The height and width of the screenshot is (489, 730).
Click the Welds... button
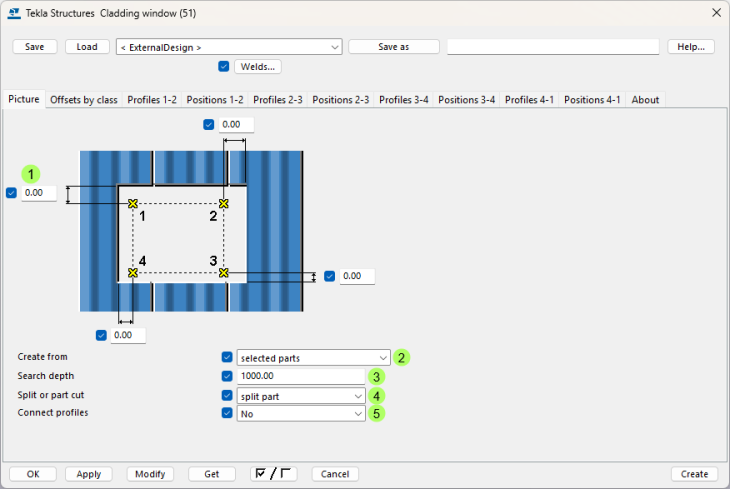tap(258, 67)
